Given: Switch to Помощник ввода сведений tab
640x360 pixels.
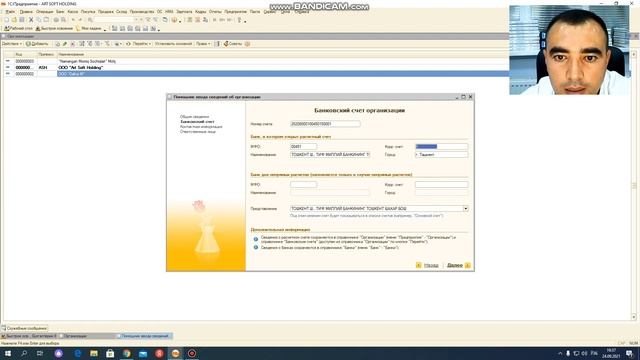Looking at the screenshot, I should tap(144, 336).
